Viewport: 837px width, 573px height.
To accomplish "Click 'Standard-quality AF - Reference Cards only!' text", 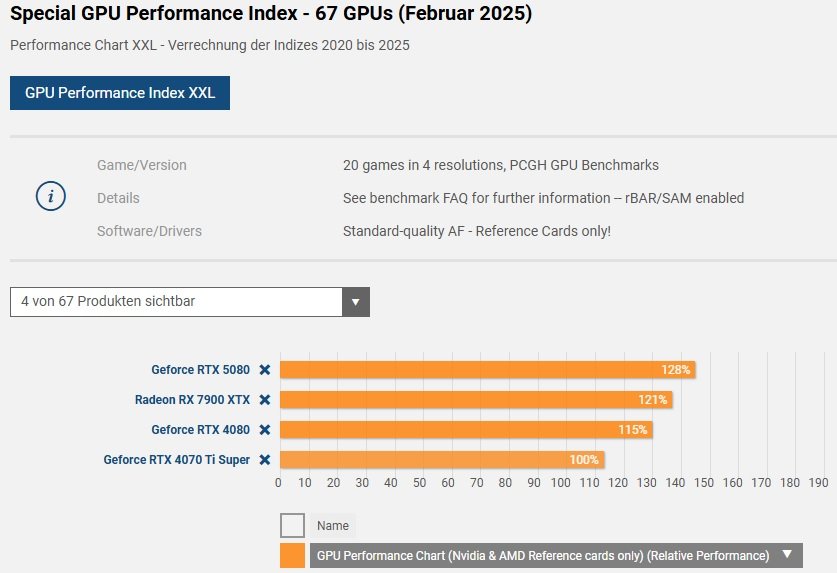I will tap(477, 231).
